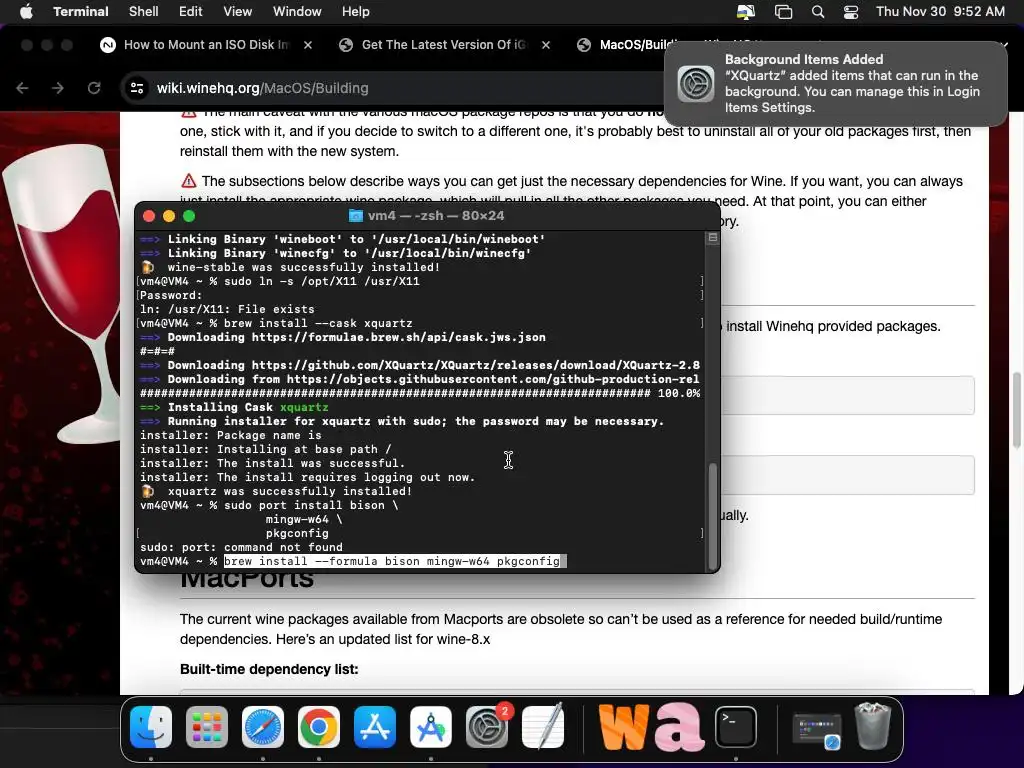Screen dimensions: 1024x768
Task: Click the MacPorts heading on the wiki page
Action: [247, 579]
